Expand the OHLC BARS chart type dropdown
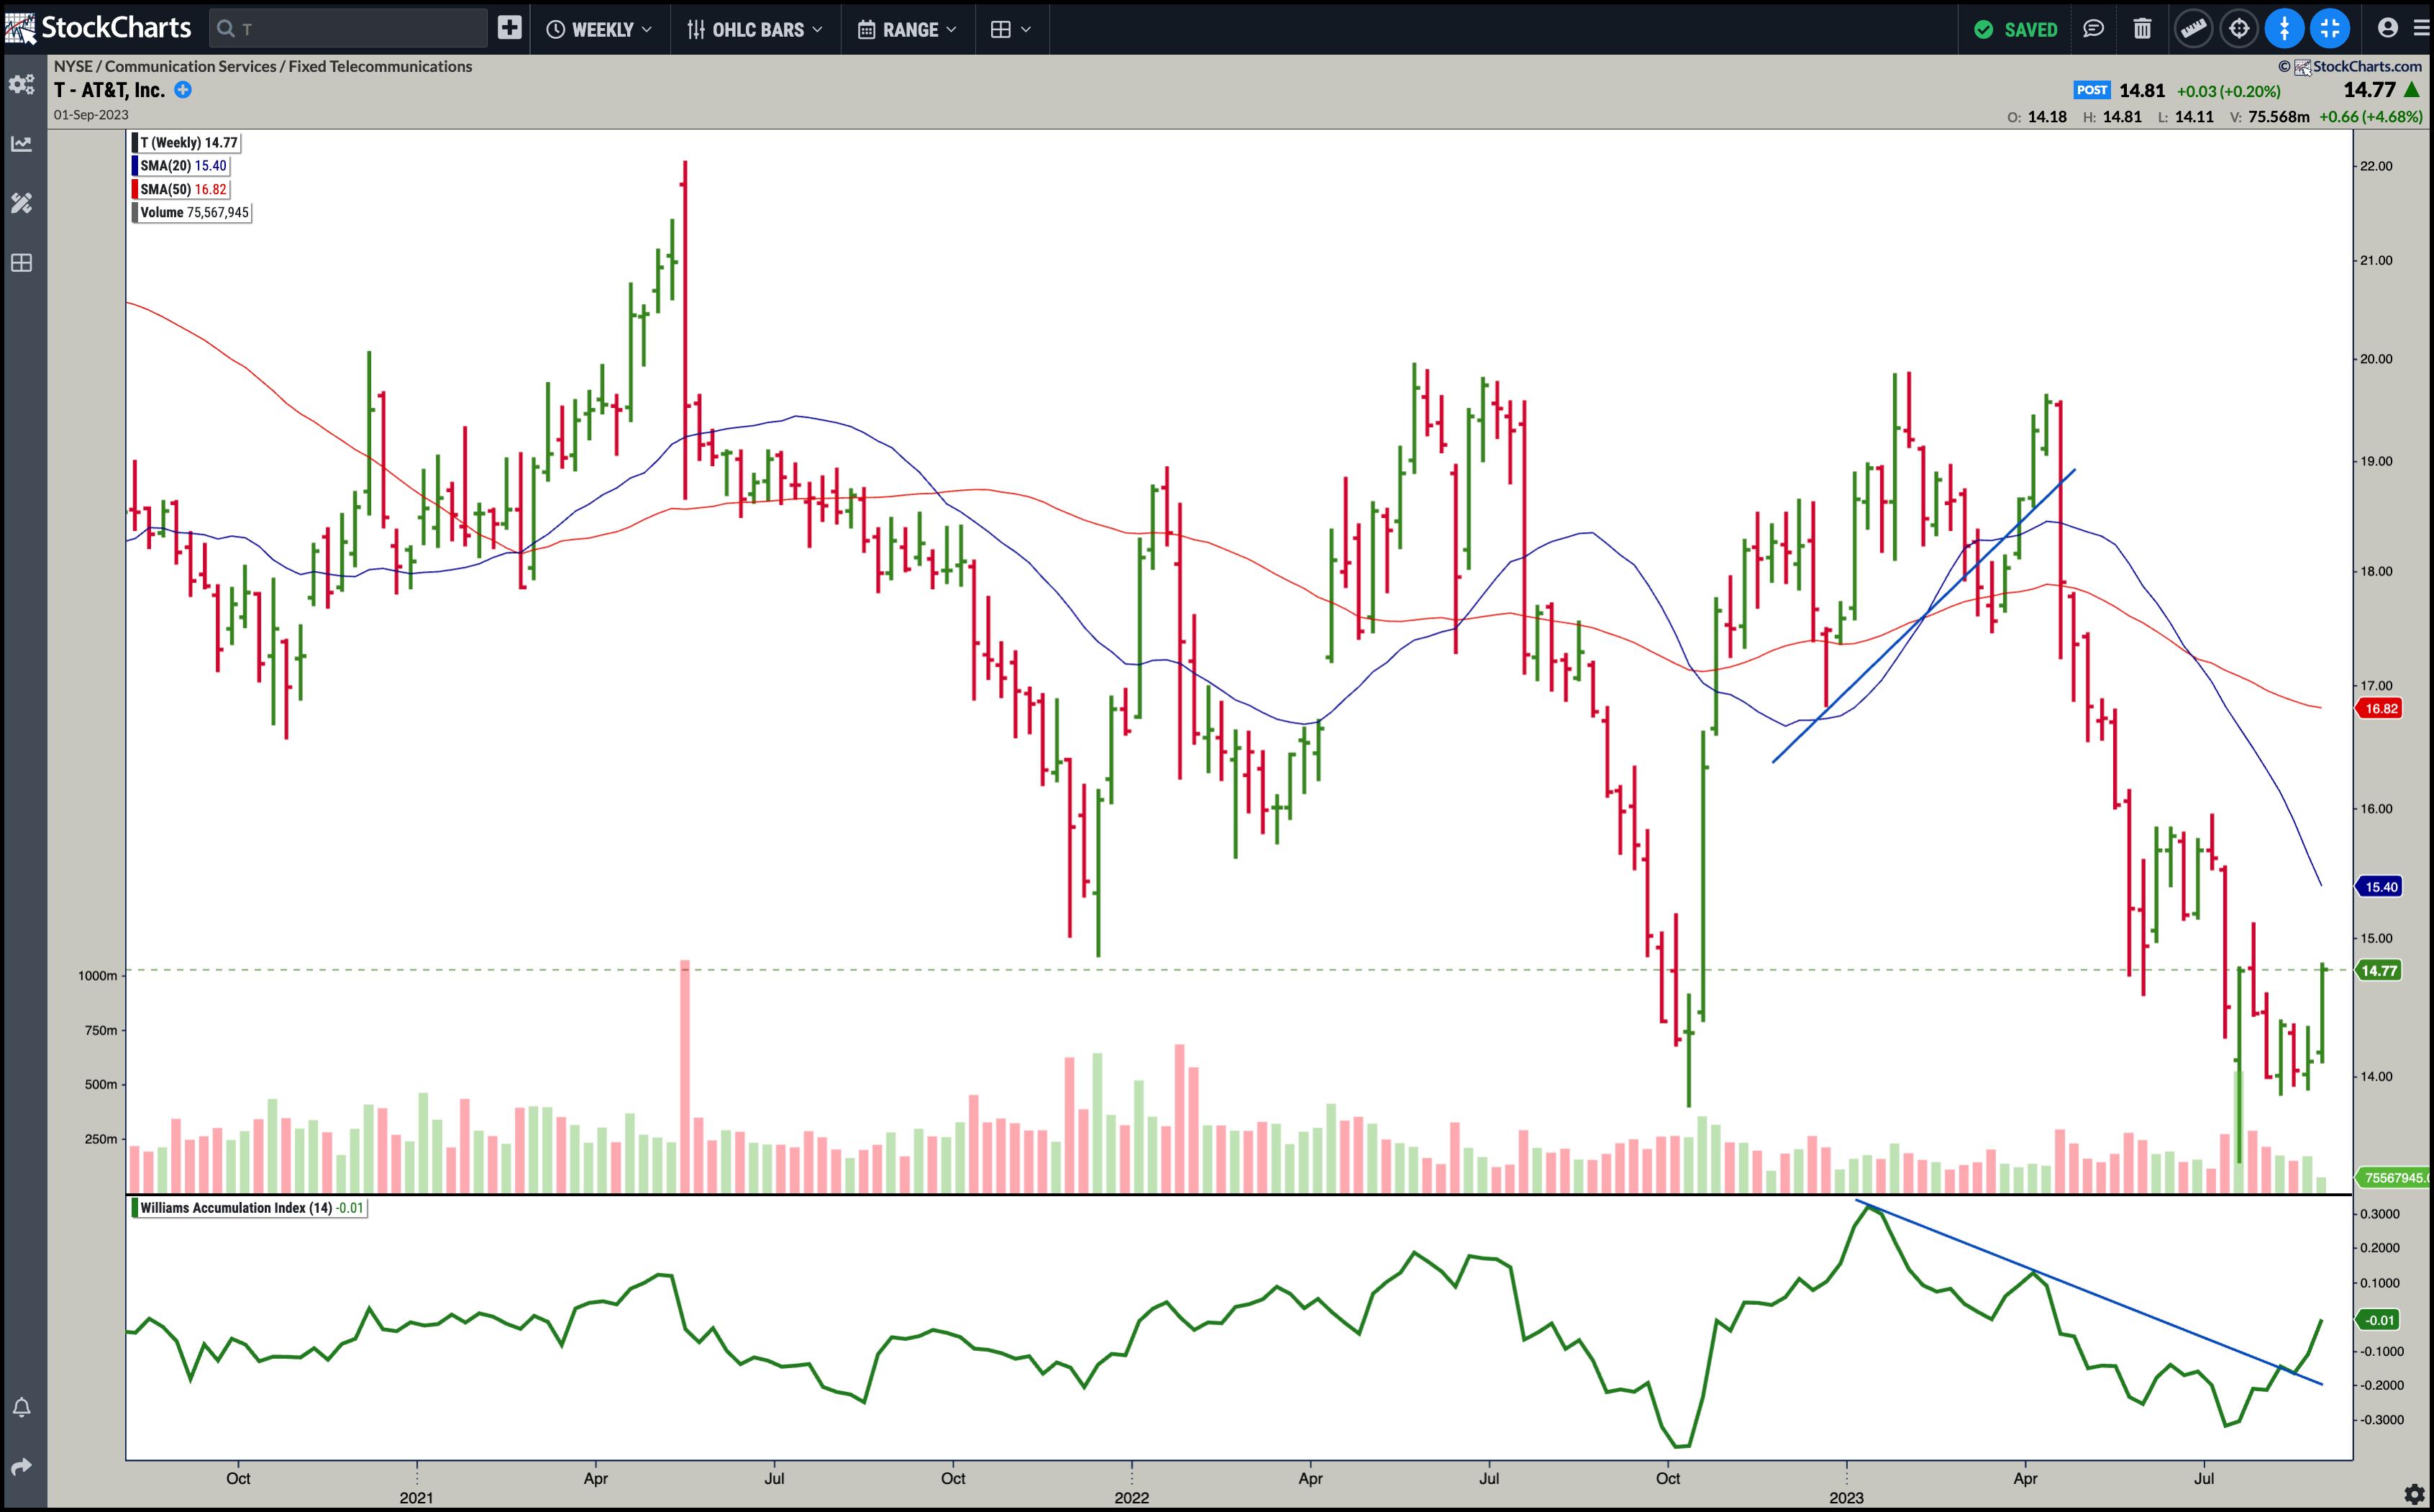Viewport: 2434px width, 1512px height. (755, 29)
